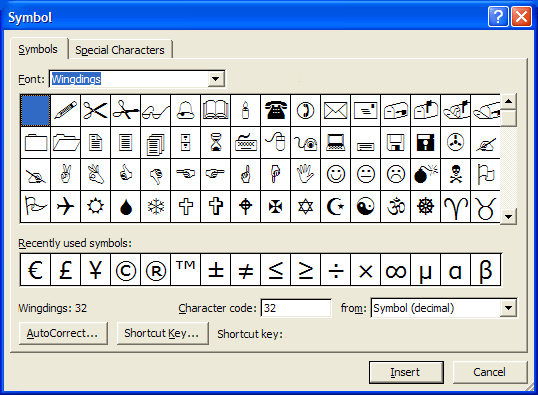Select the blank space symbol cell

36,111
